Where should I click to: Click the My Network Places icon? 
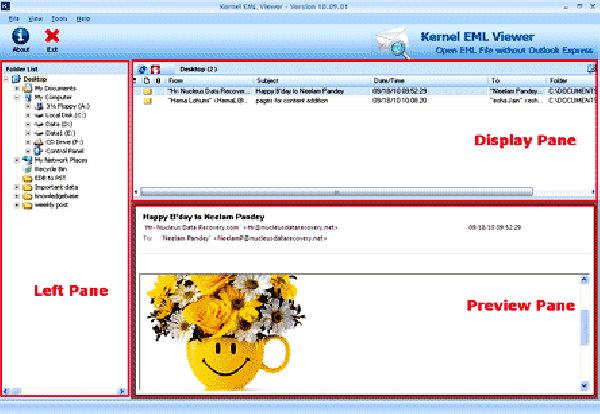click(27, 160)
